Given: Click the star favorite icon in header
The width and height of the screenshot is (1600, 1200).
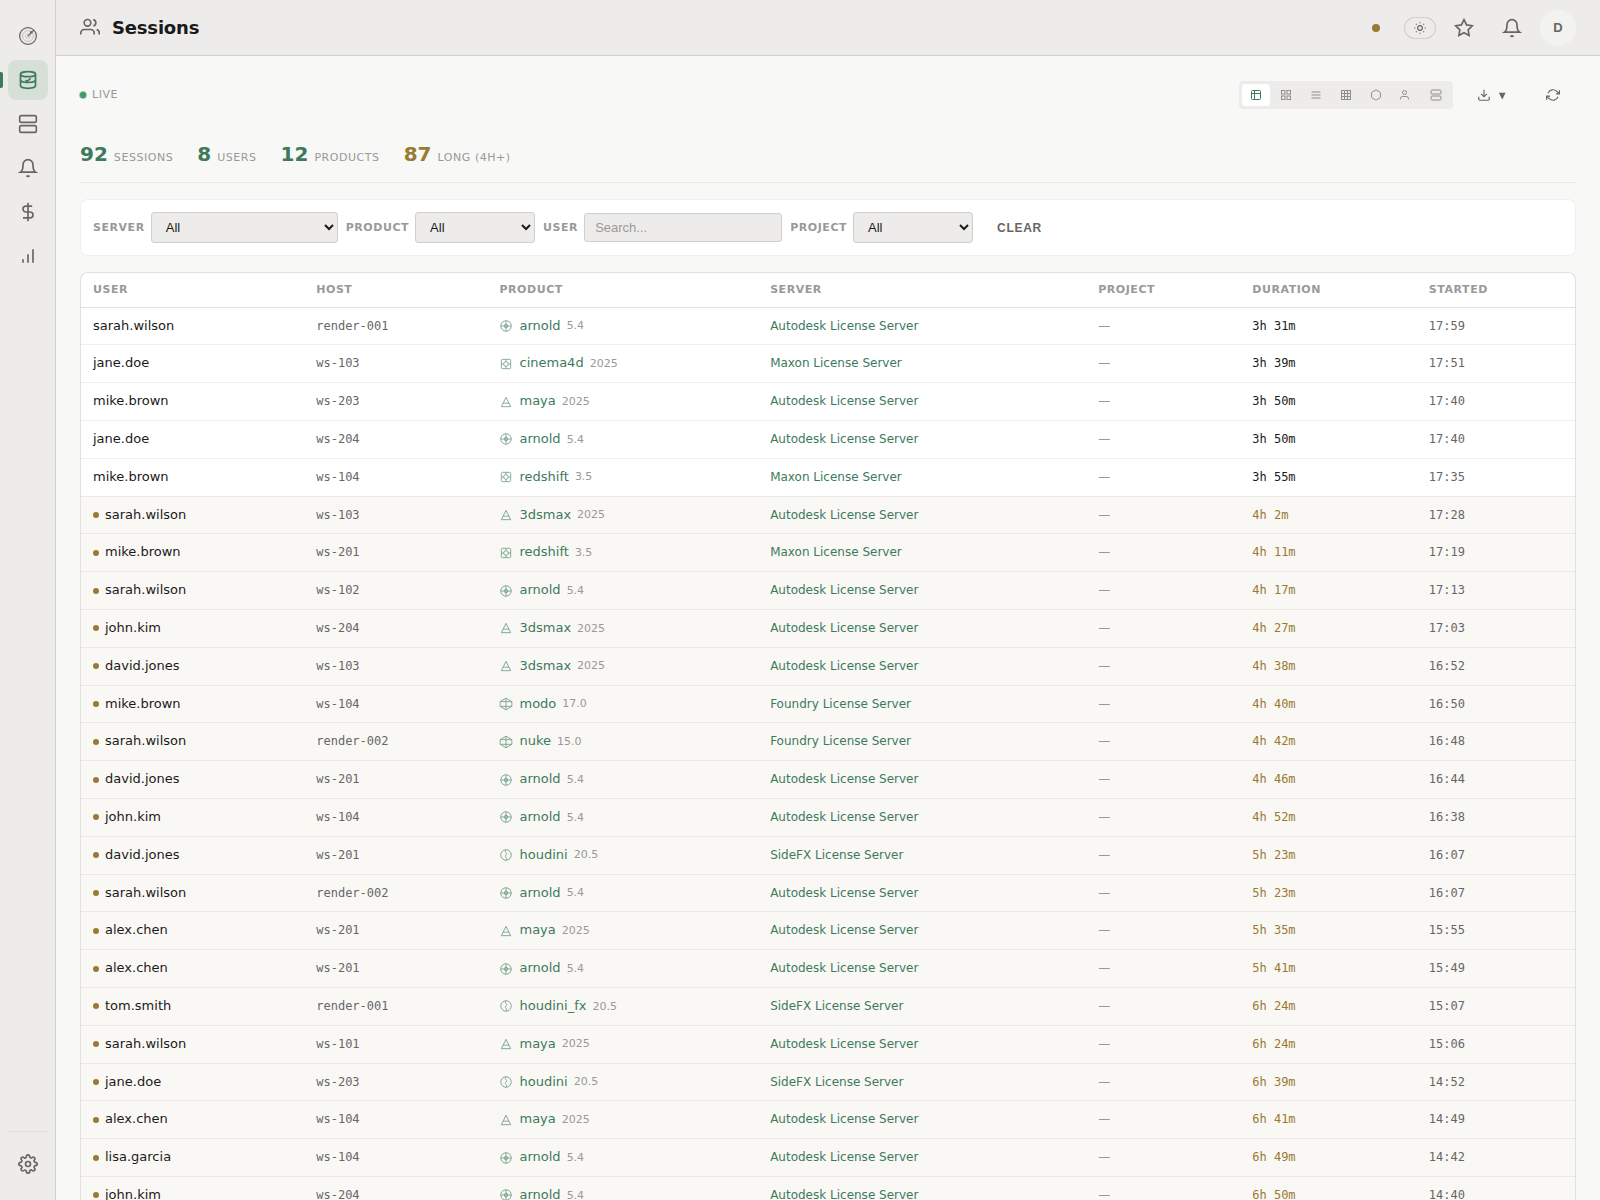Looking at the screenshot, I should point(1464,28).
